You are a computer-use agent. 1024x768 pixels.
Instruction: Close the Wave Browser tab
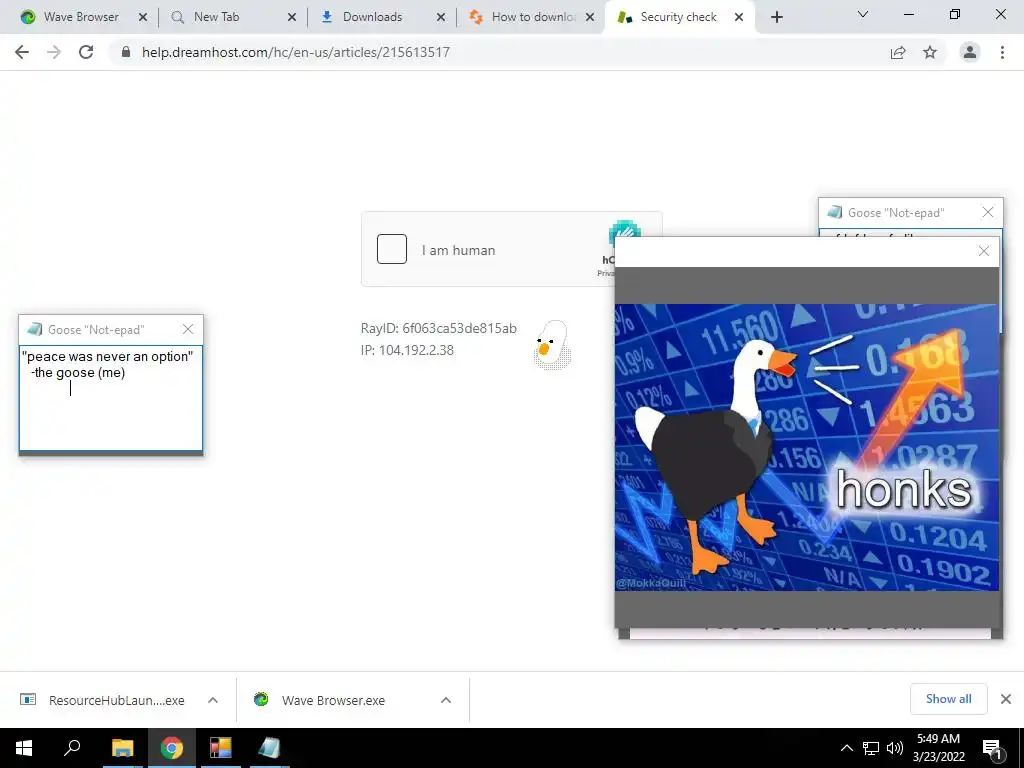[x=143, y=18]
